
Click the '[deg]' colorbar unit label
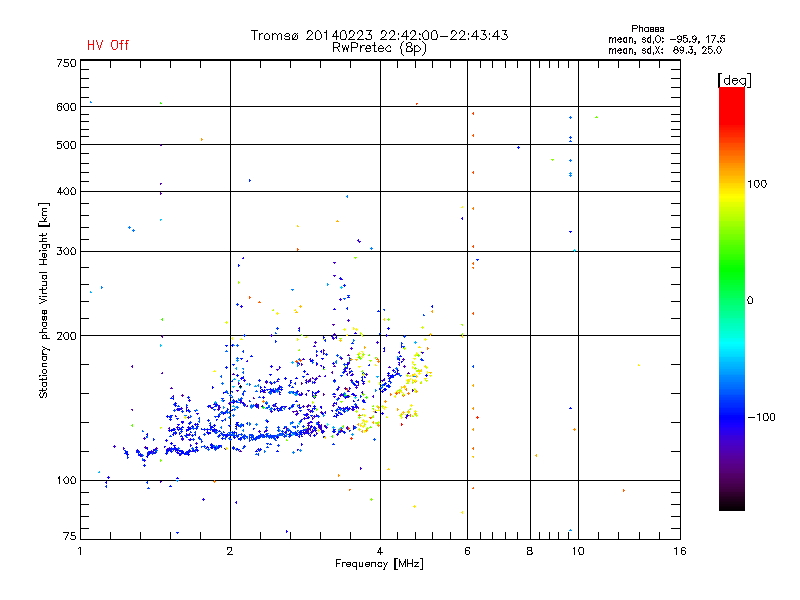pos(734,80)
